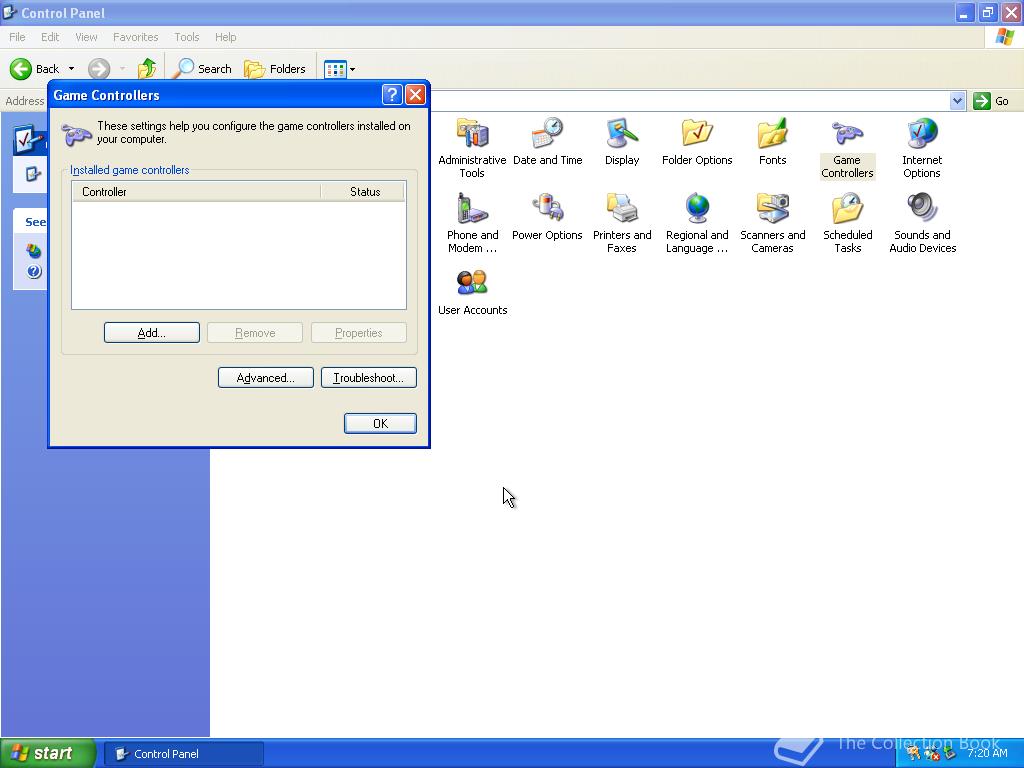
Task: Open Phone and Modem options icon
Action: tap(472, 223)
